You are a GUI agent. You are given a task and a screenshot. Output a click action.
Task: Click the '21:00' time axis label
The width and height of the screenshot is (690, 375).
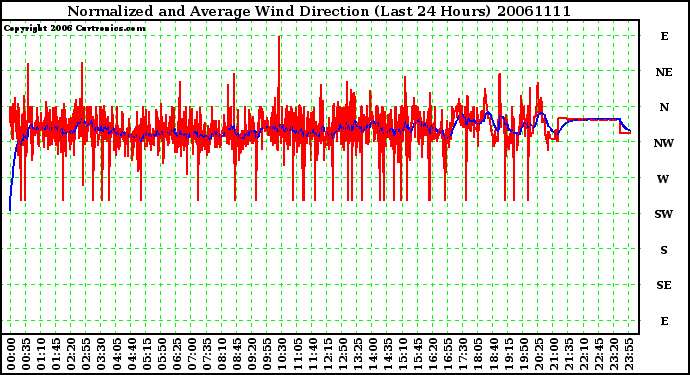[x=554, y=354]
